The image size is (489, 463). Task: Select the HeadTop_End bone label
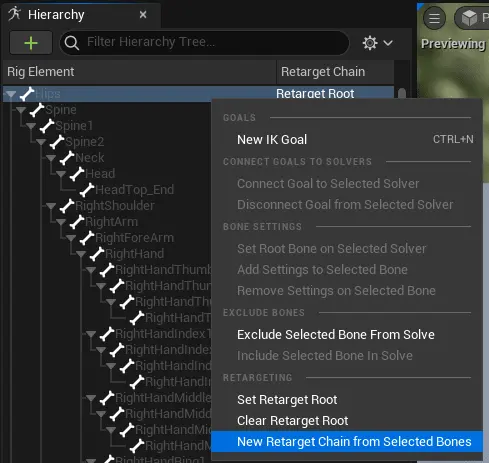coord(135,190)
